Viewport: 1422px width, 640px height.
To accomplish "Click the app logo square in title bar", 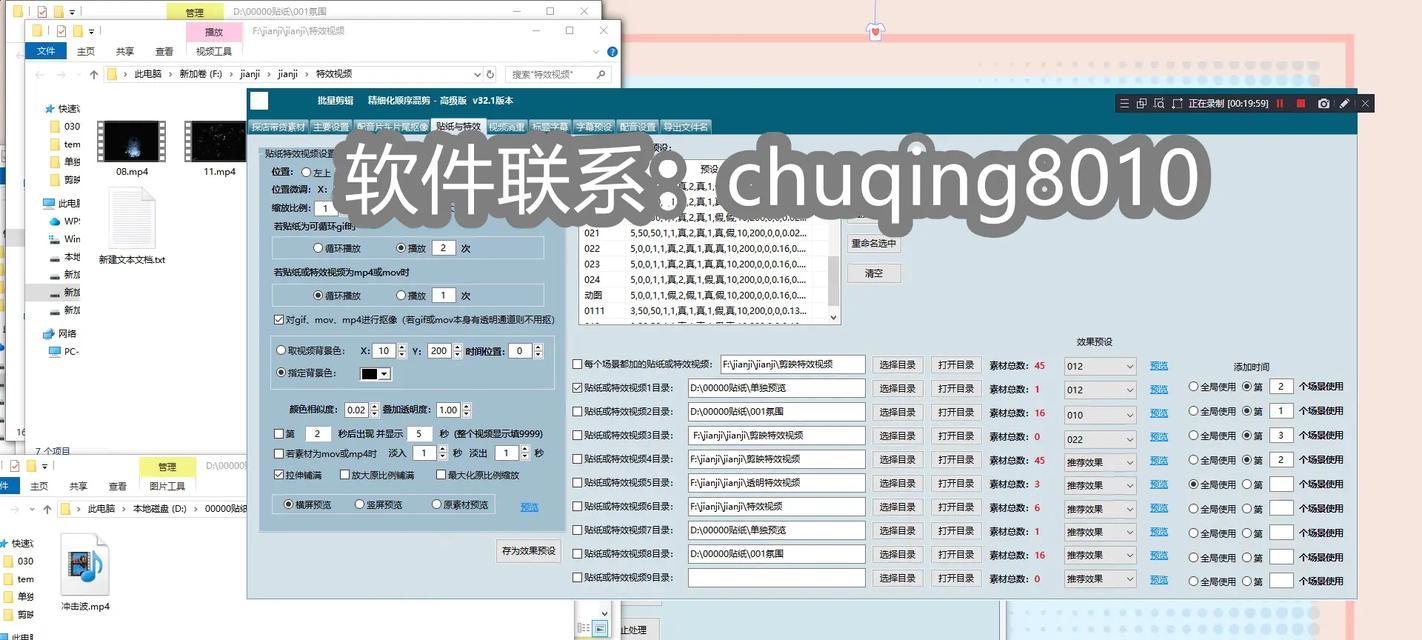I will pyautogui.click(x=259, y=100).
